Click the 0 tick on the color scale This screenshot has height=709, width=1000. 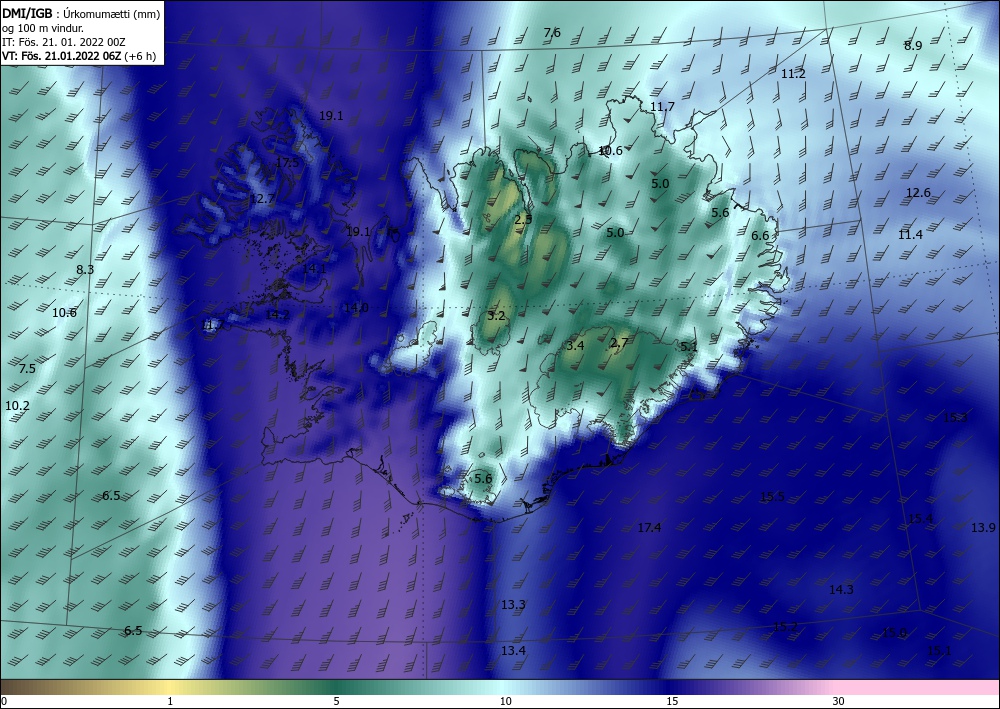(4, 701)
